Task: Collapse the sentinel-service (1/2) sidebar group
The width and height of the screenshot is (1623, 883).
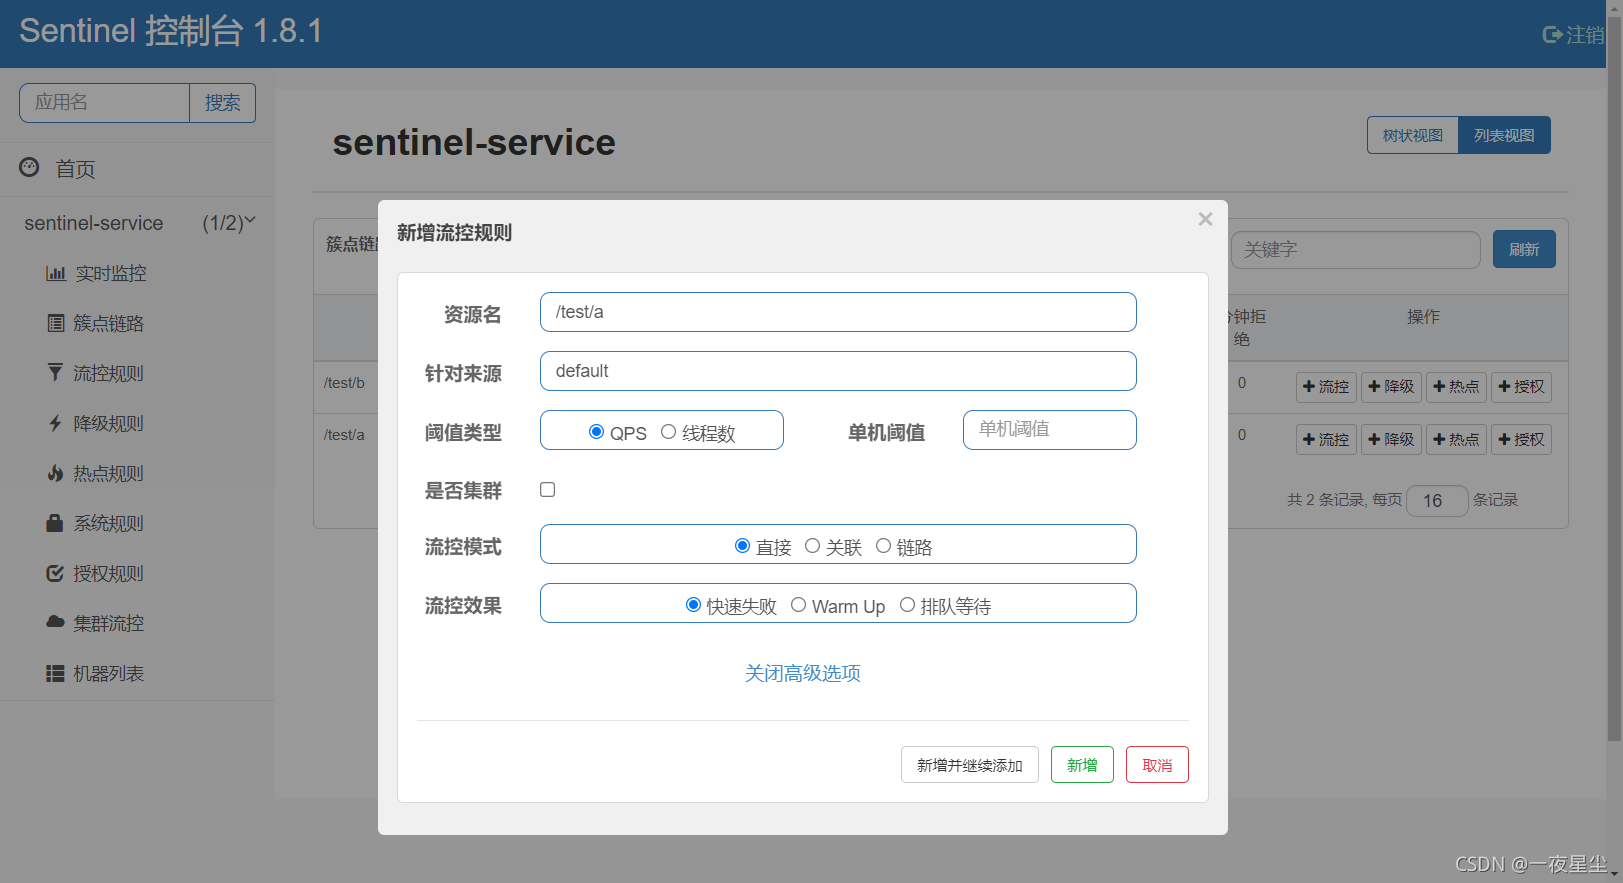Action: [x=137, y=223]
